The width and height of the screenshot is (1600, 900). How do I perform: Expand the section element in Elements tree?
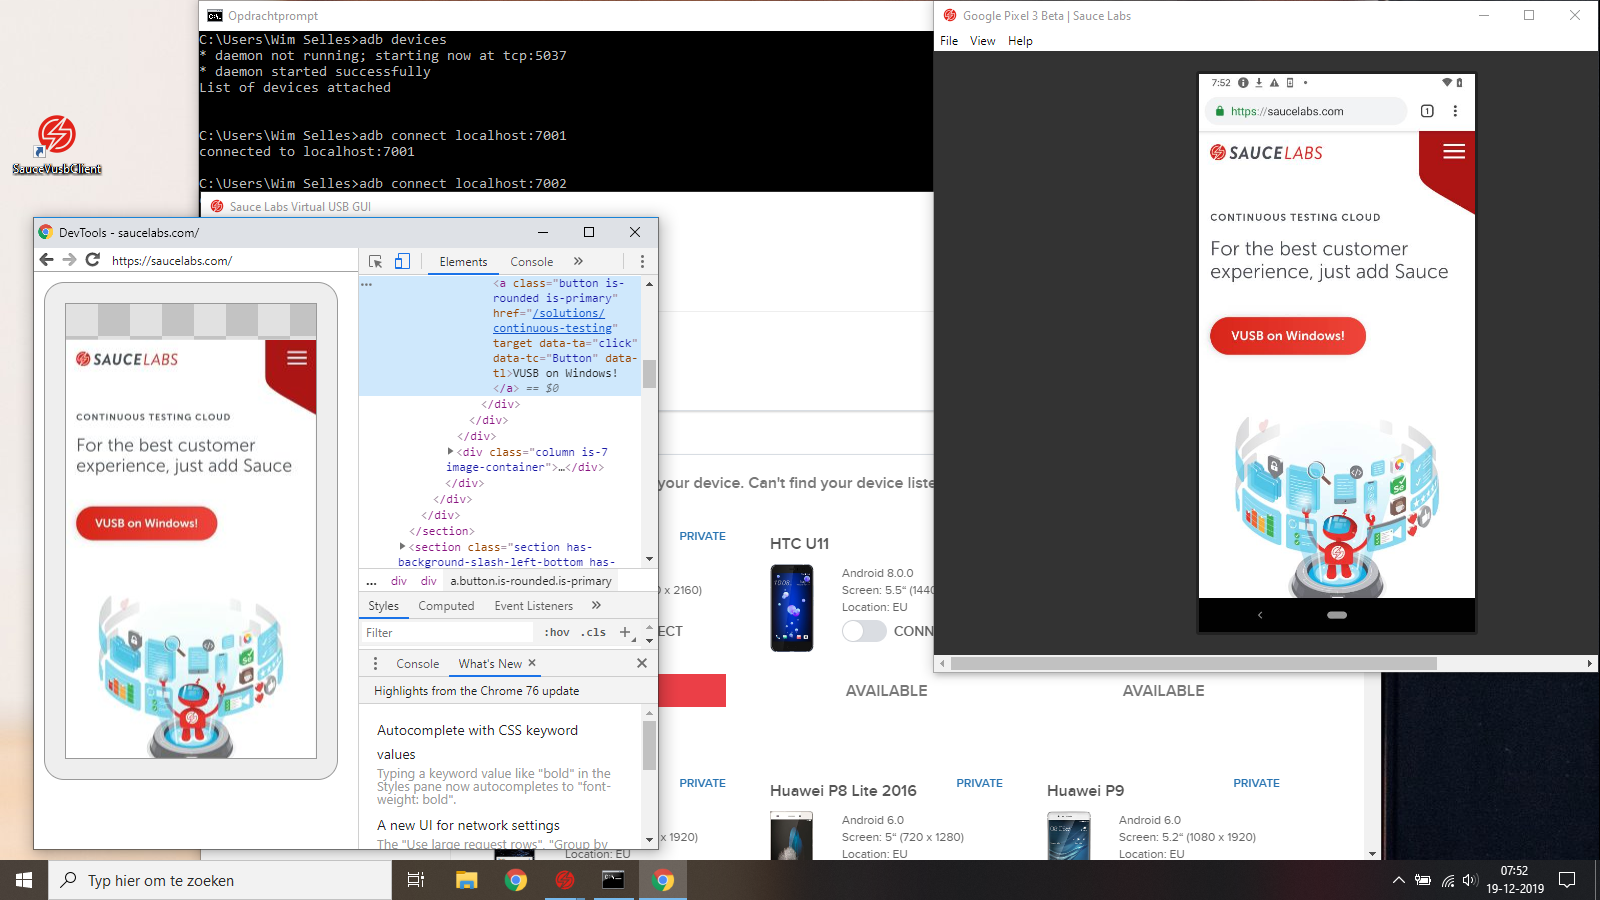[404, 547]
